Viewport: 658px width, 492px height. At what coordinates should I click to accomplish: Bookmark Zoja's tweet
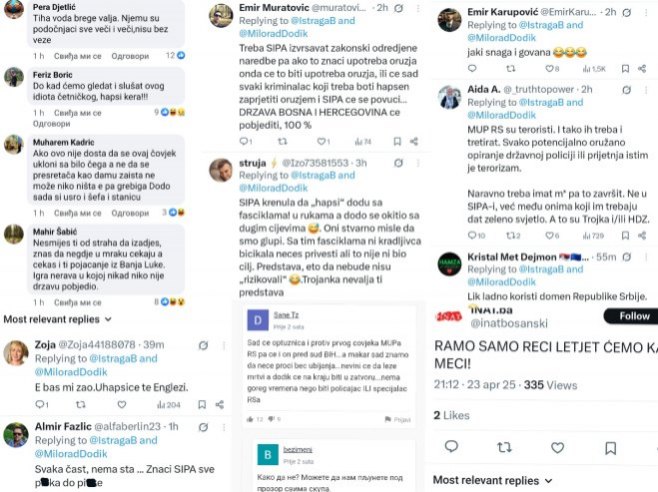coord(201,404)
